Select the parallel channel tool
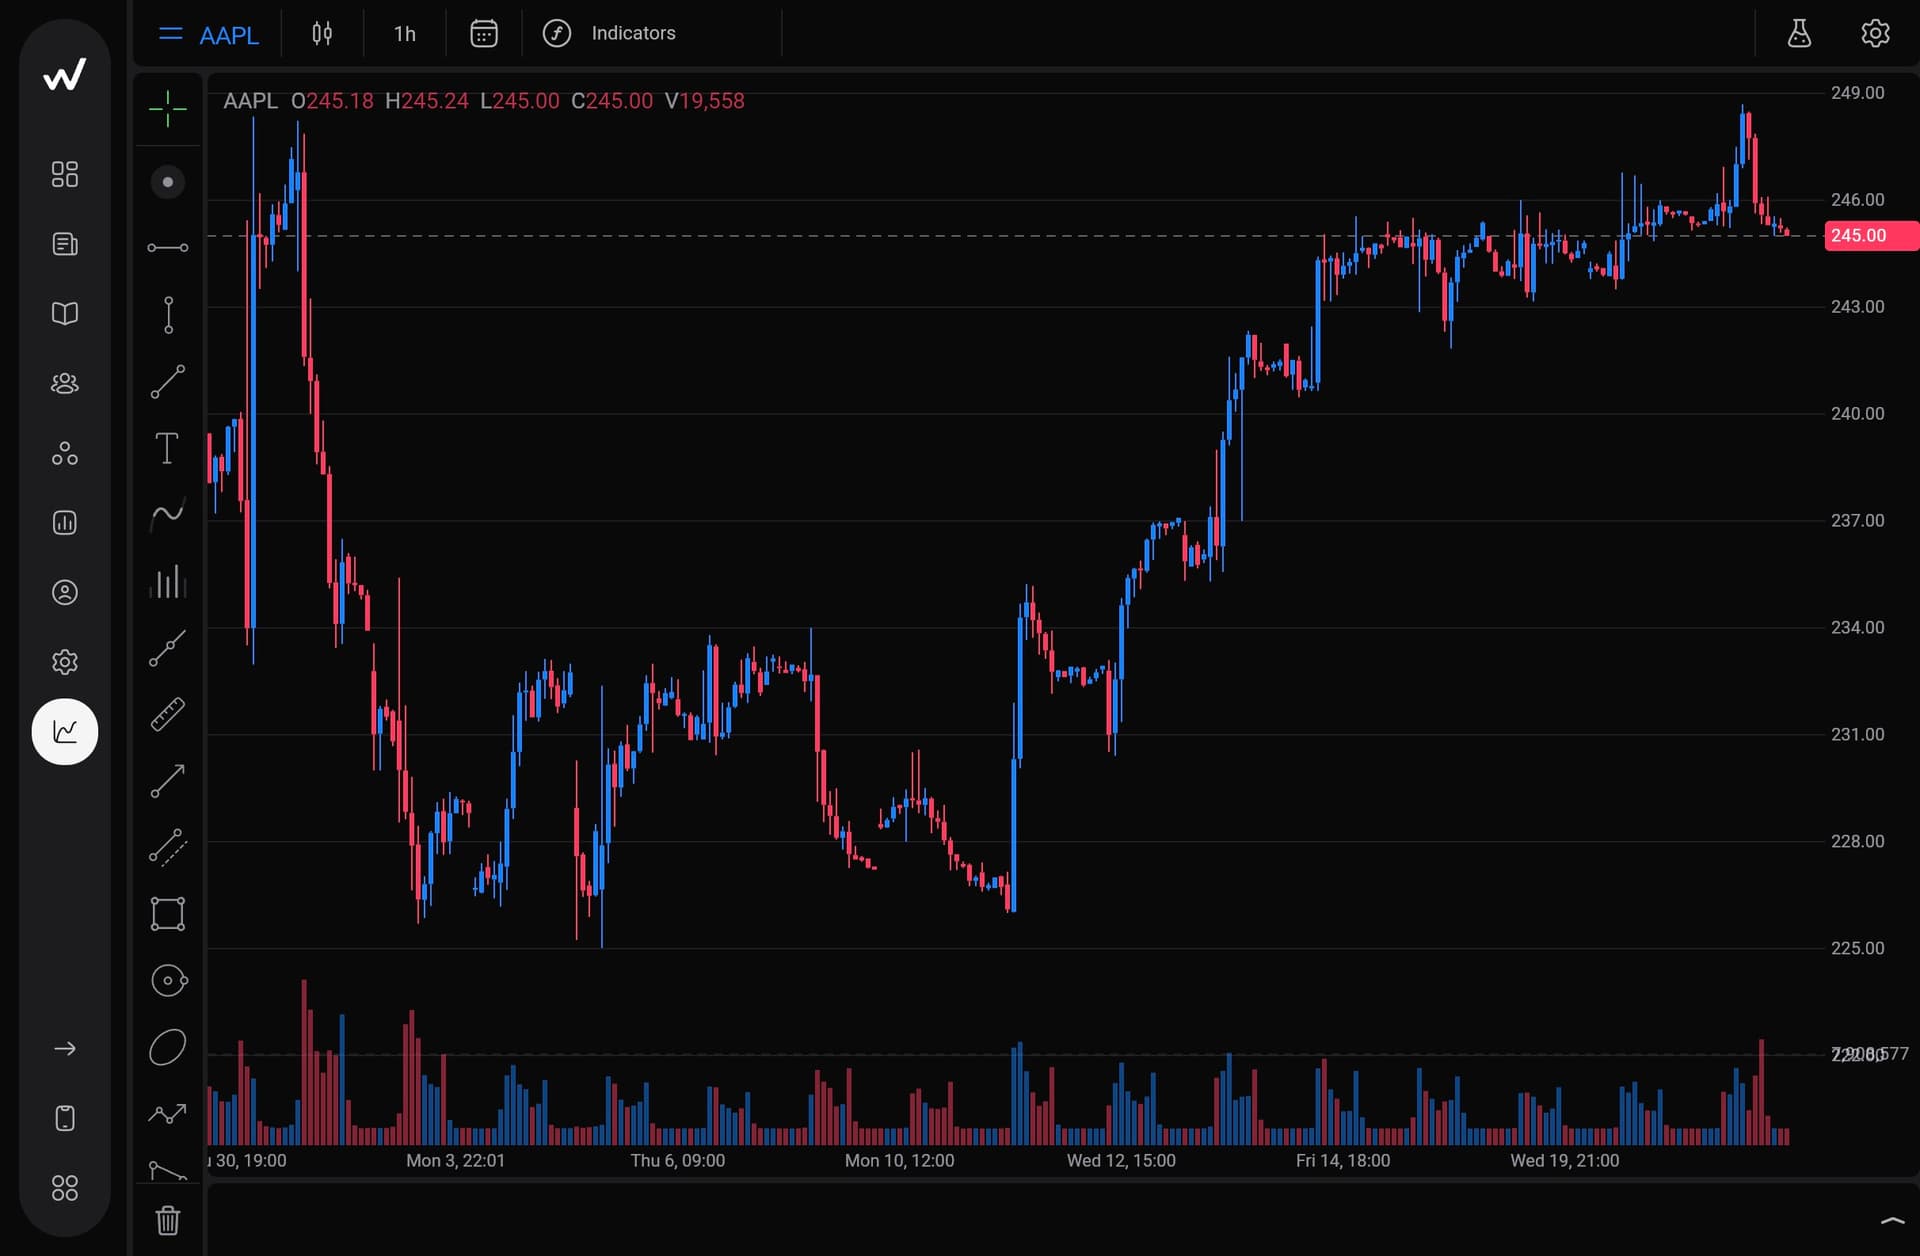1920x1256 pixels. click(168, 847)
